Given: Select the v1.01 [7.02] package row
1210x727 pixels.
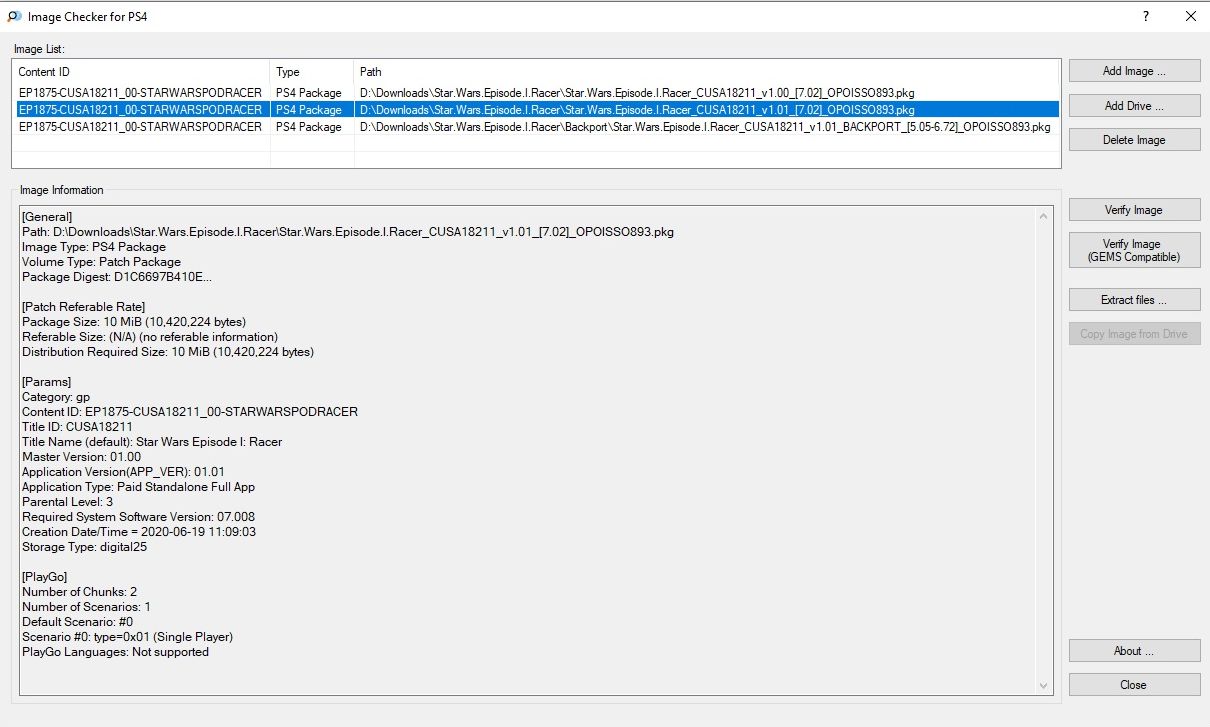Looking at the screenshot, I should point(536,110).
